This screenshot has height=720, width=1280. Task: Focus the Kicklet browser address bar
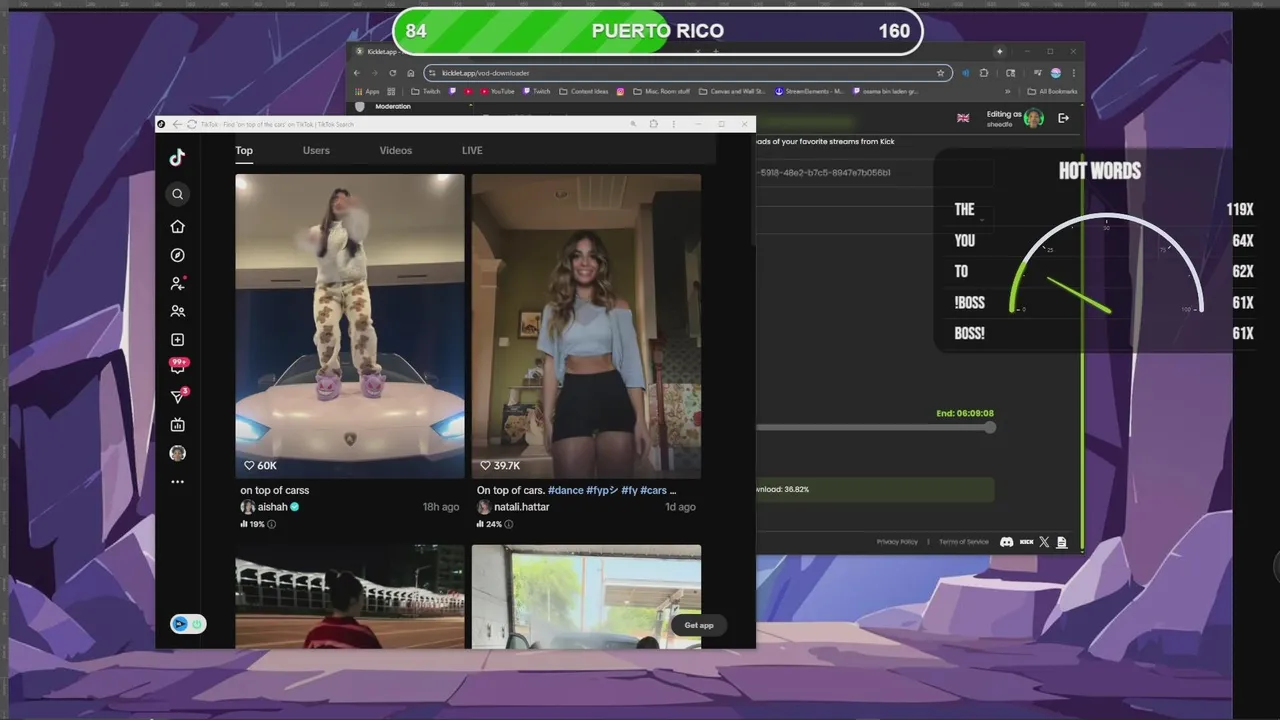click(x=686, y=73)
